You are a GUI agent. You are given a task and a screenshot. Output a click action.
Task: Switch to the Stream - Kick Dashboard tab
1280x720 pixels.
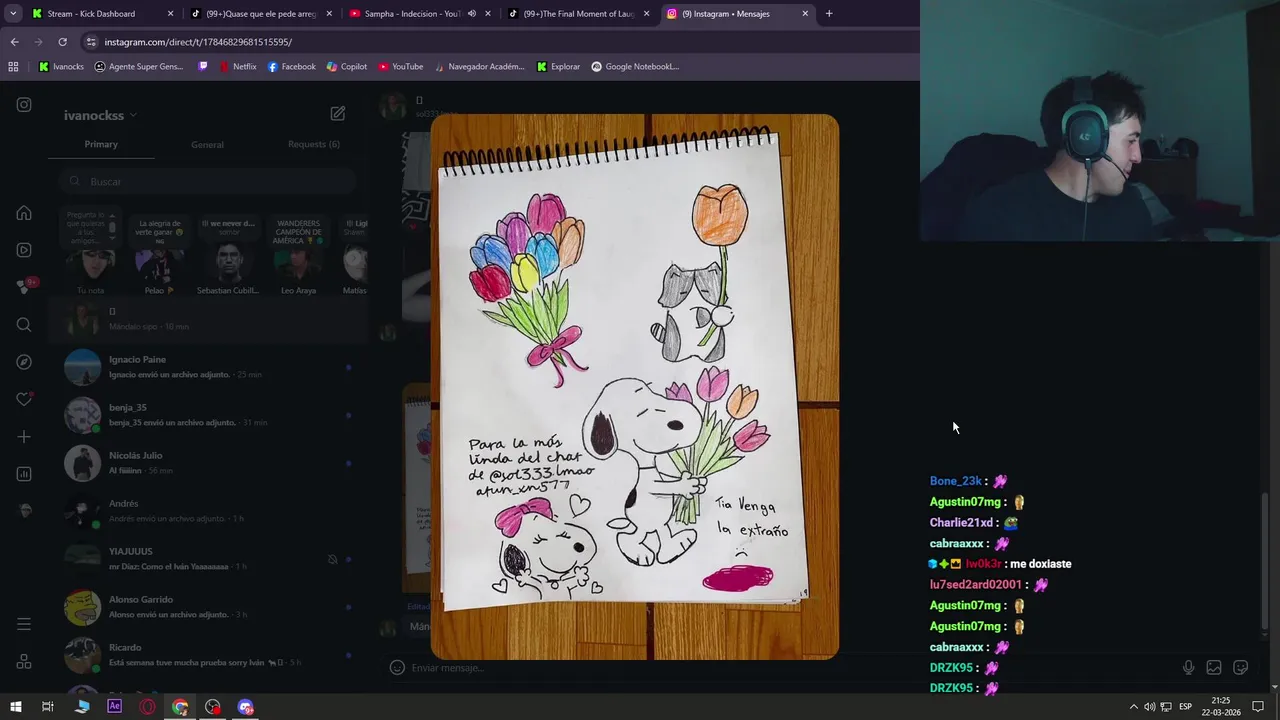(x=100, y=14)
